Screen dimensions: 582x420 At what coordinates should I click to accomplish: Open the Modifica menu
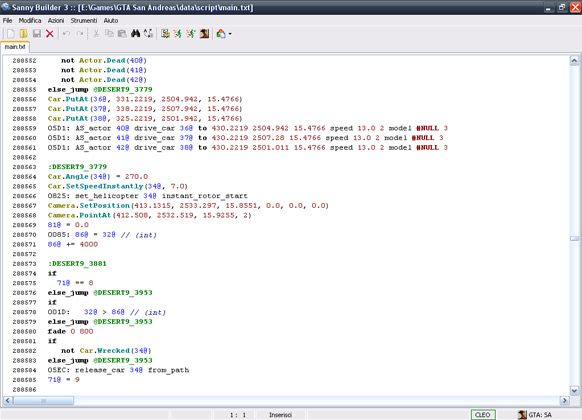[30, 20]
